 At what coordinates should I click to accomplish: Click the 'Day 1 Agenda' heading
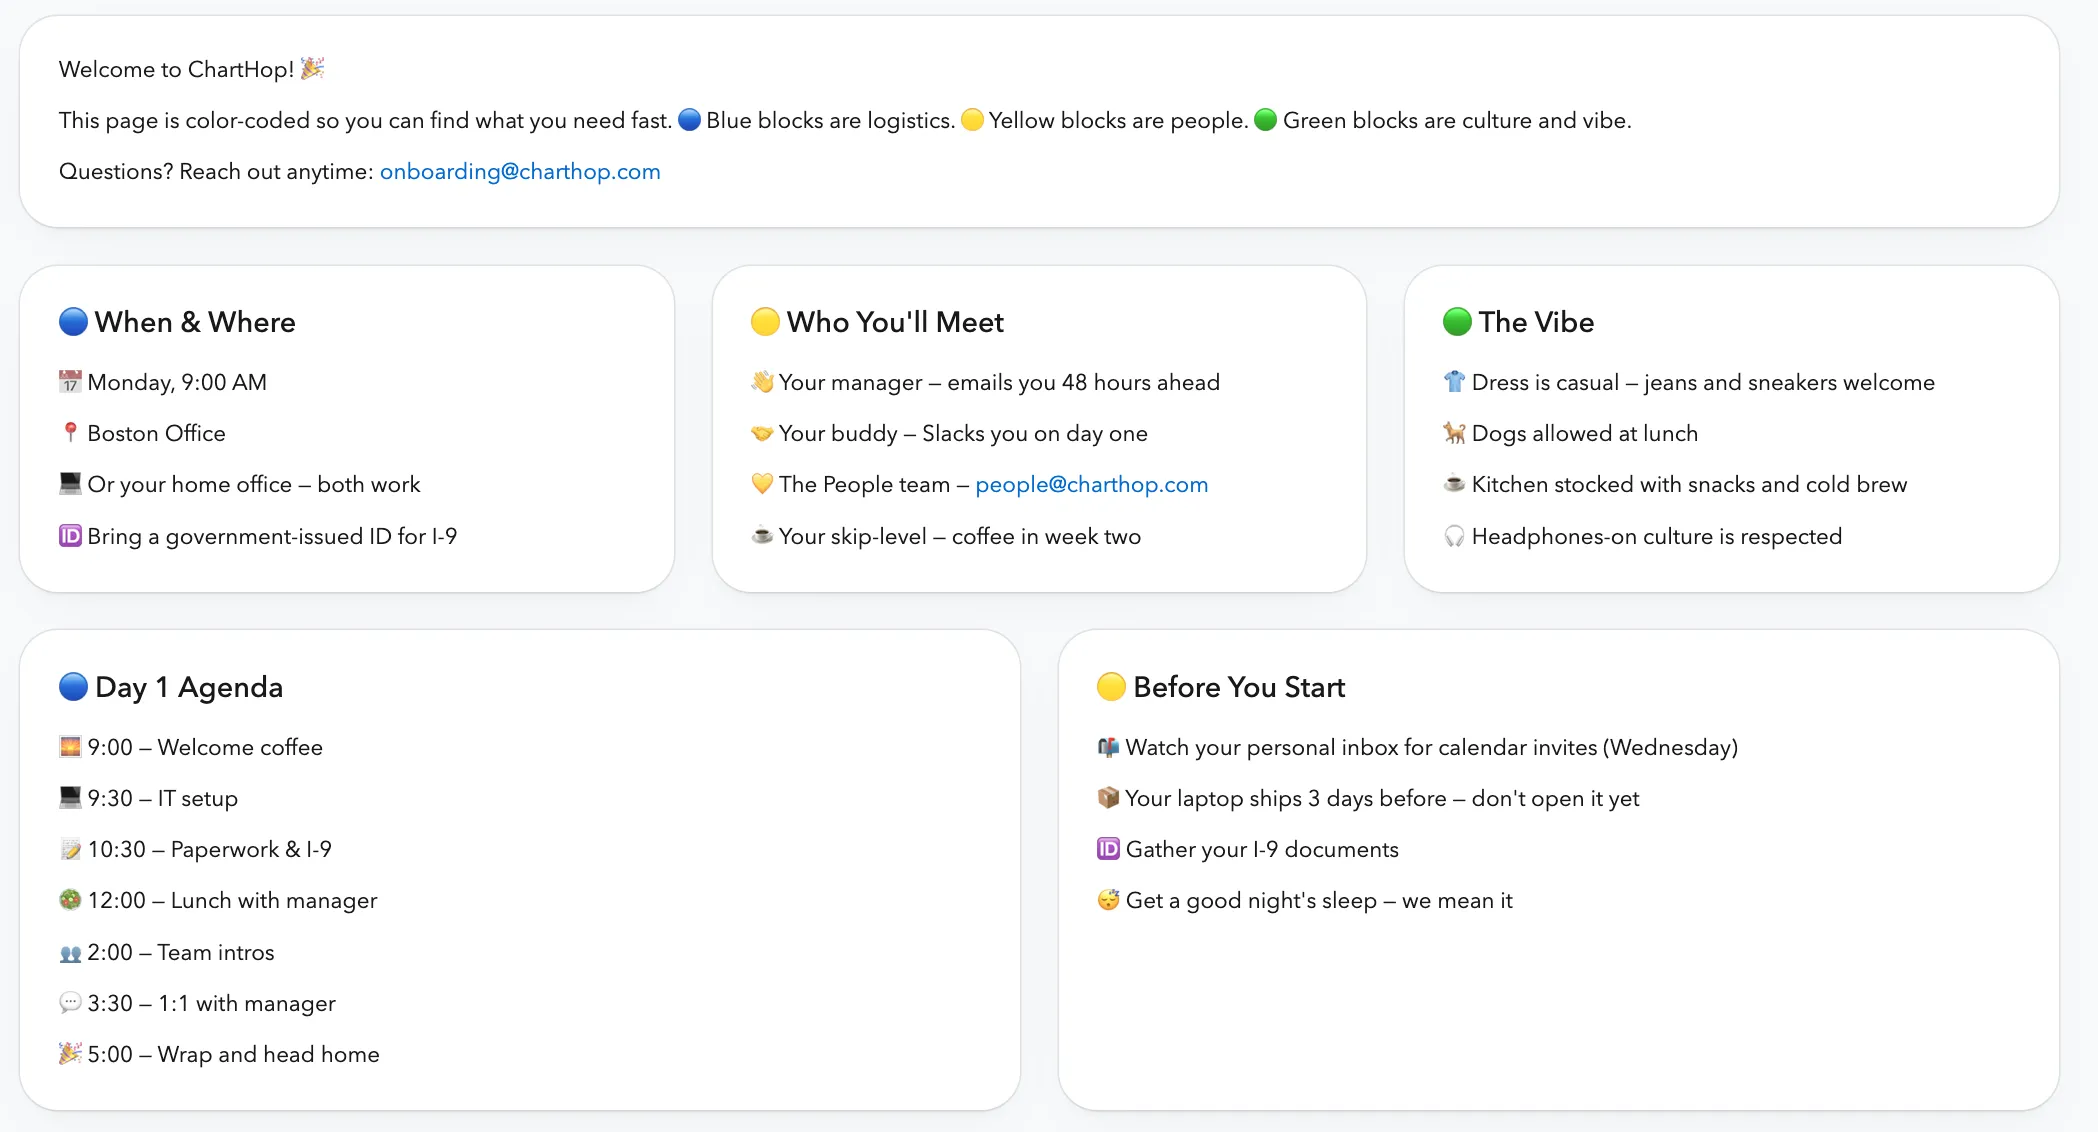[x=189, y=687]
